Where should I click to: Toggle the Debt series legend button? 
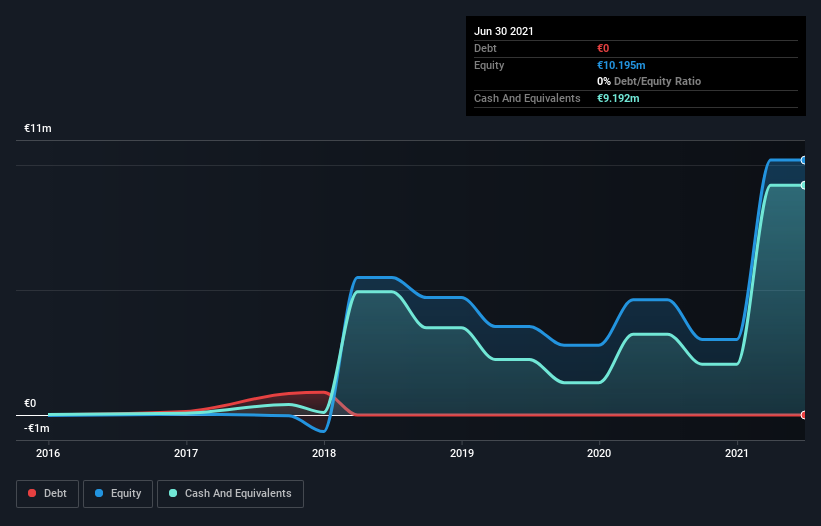[47, 494]
